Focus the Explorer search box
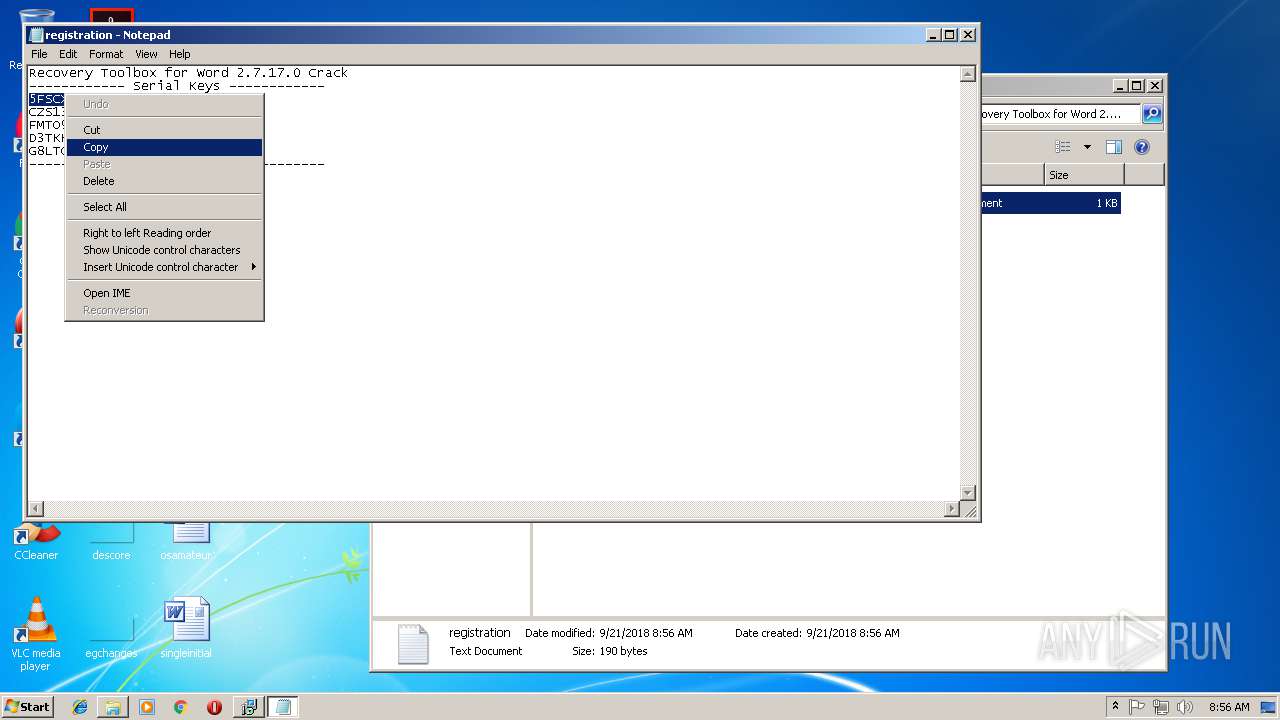1280x720 pixels. click(x=1058, y=114)
